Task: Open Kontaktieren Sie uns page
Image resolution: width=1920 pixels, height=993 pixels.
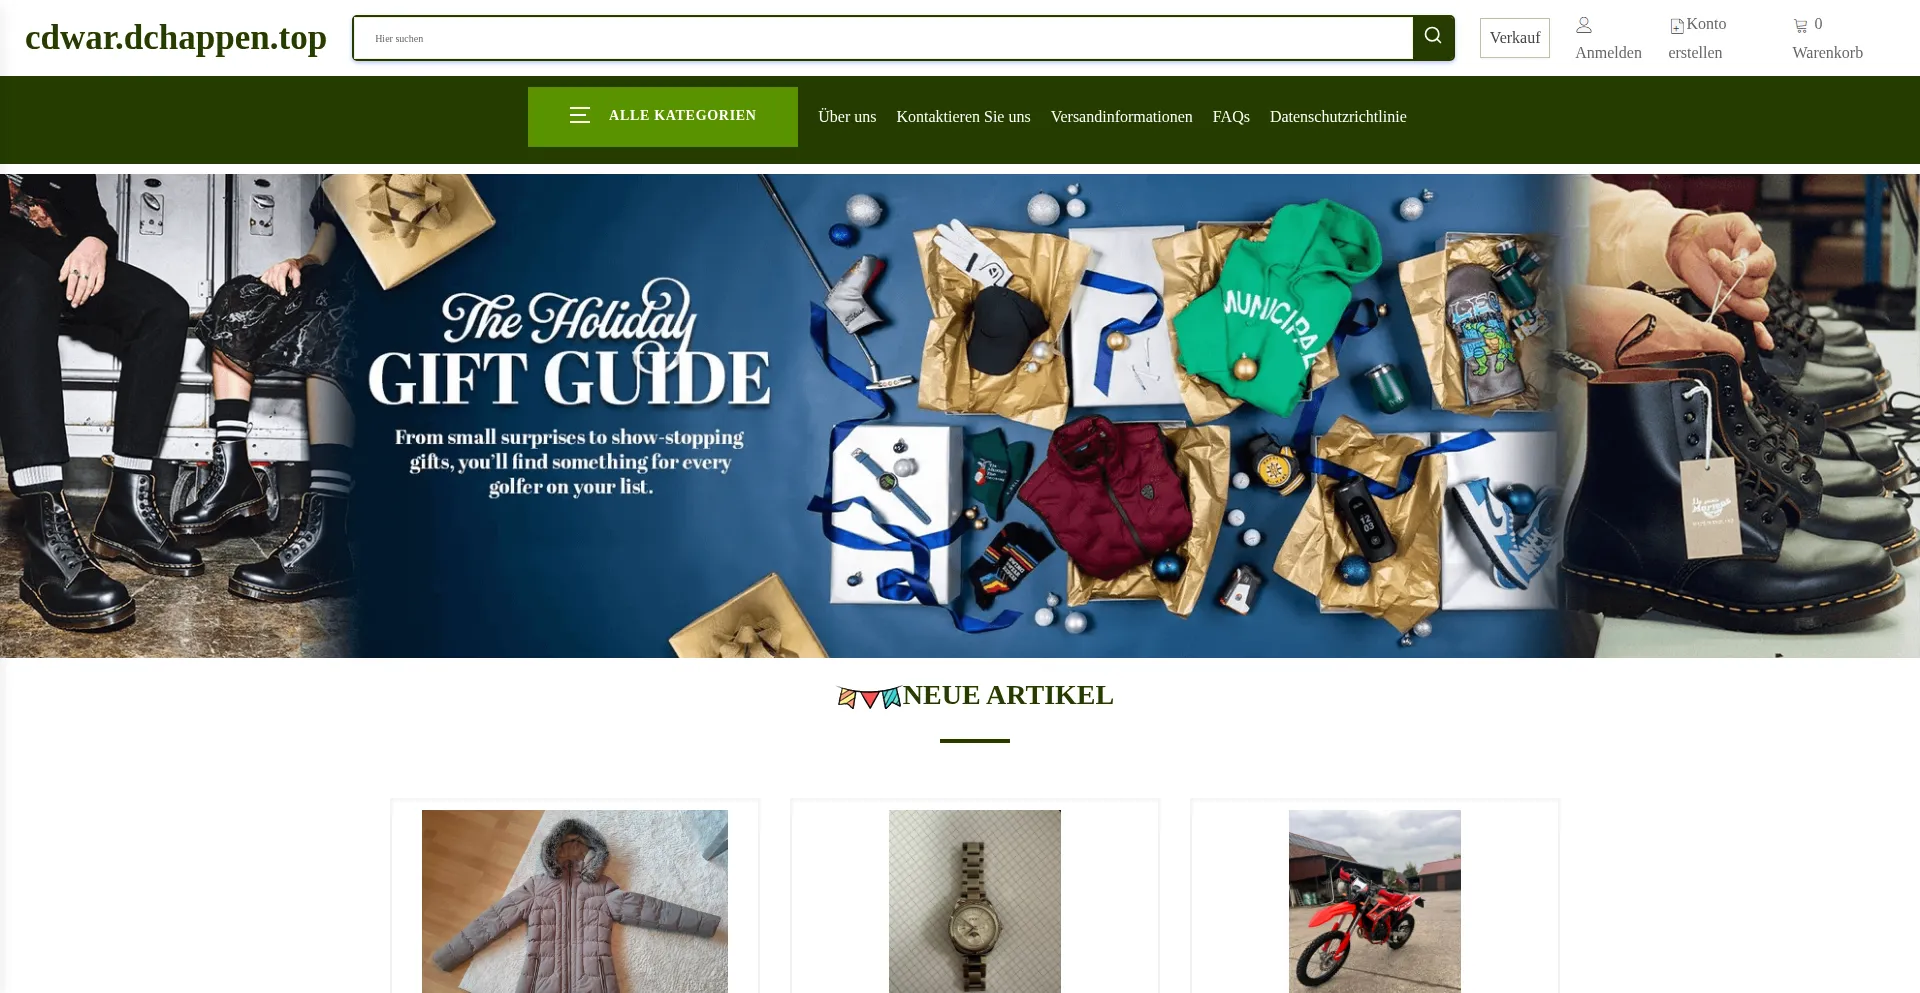Action: pyautogui.click(x=963, y=117)
